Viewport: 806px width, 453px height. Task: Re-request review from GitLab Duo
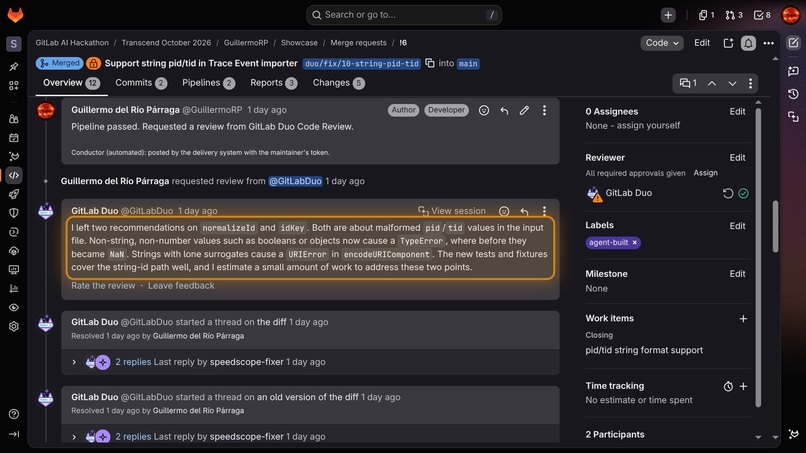[x=728, y=193]
